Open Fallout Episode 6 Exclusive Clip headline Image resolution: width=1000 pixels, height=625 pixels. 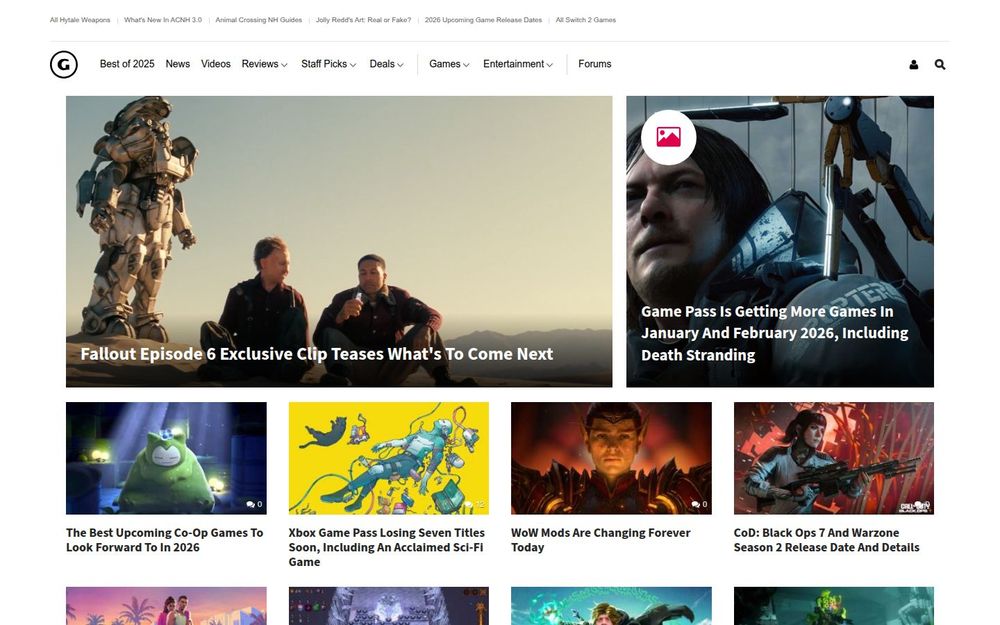[316, 354]
